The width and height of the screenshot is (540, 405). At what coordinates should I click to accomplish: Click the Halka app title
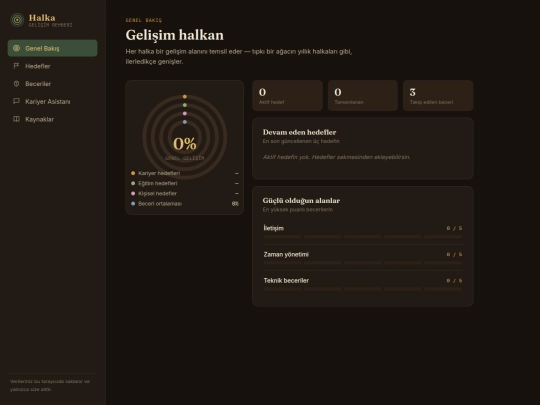point(42,18)
